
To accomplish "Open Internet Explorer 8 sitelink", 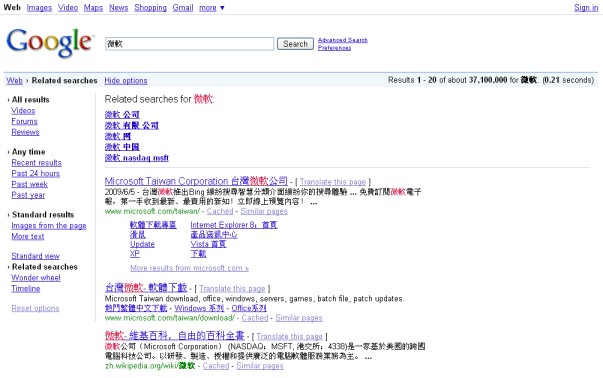I will 234,225.
